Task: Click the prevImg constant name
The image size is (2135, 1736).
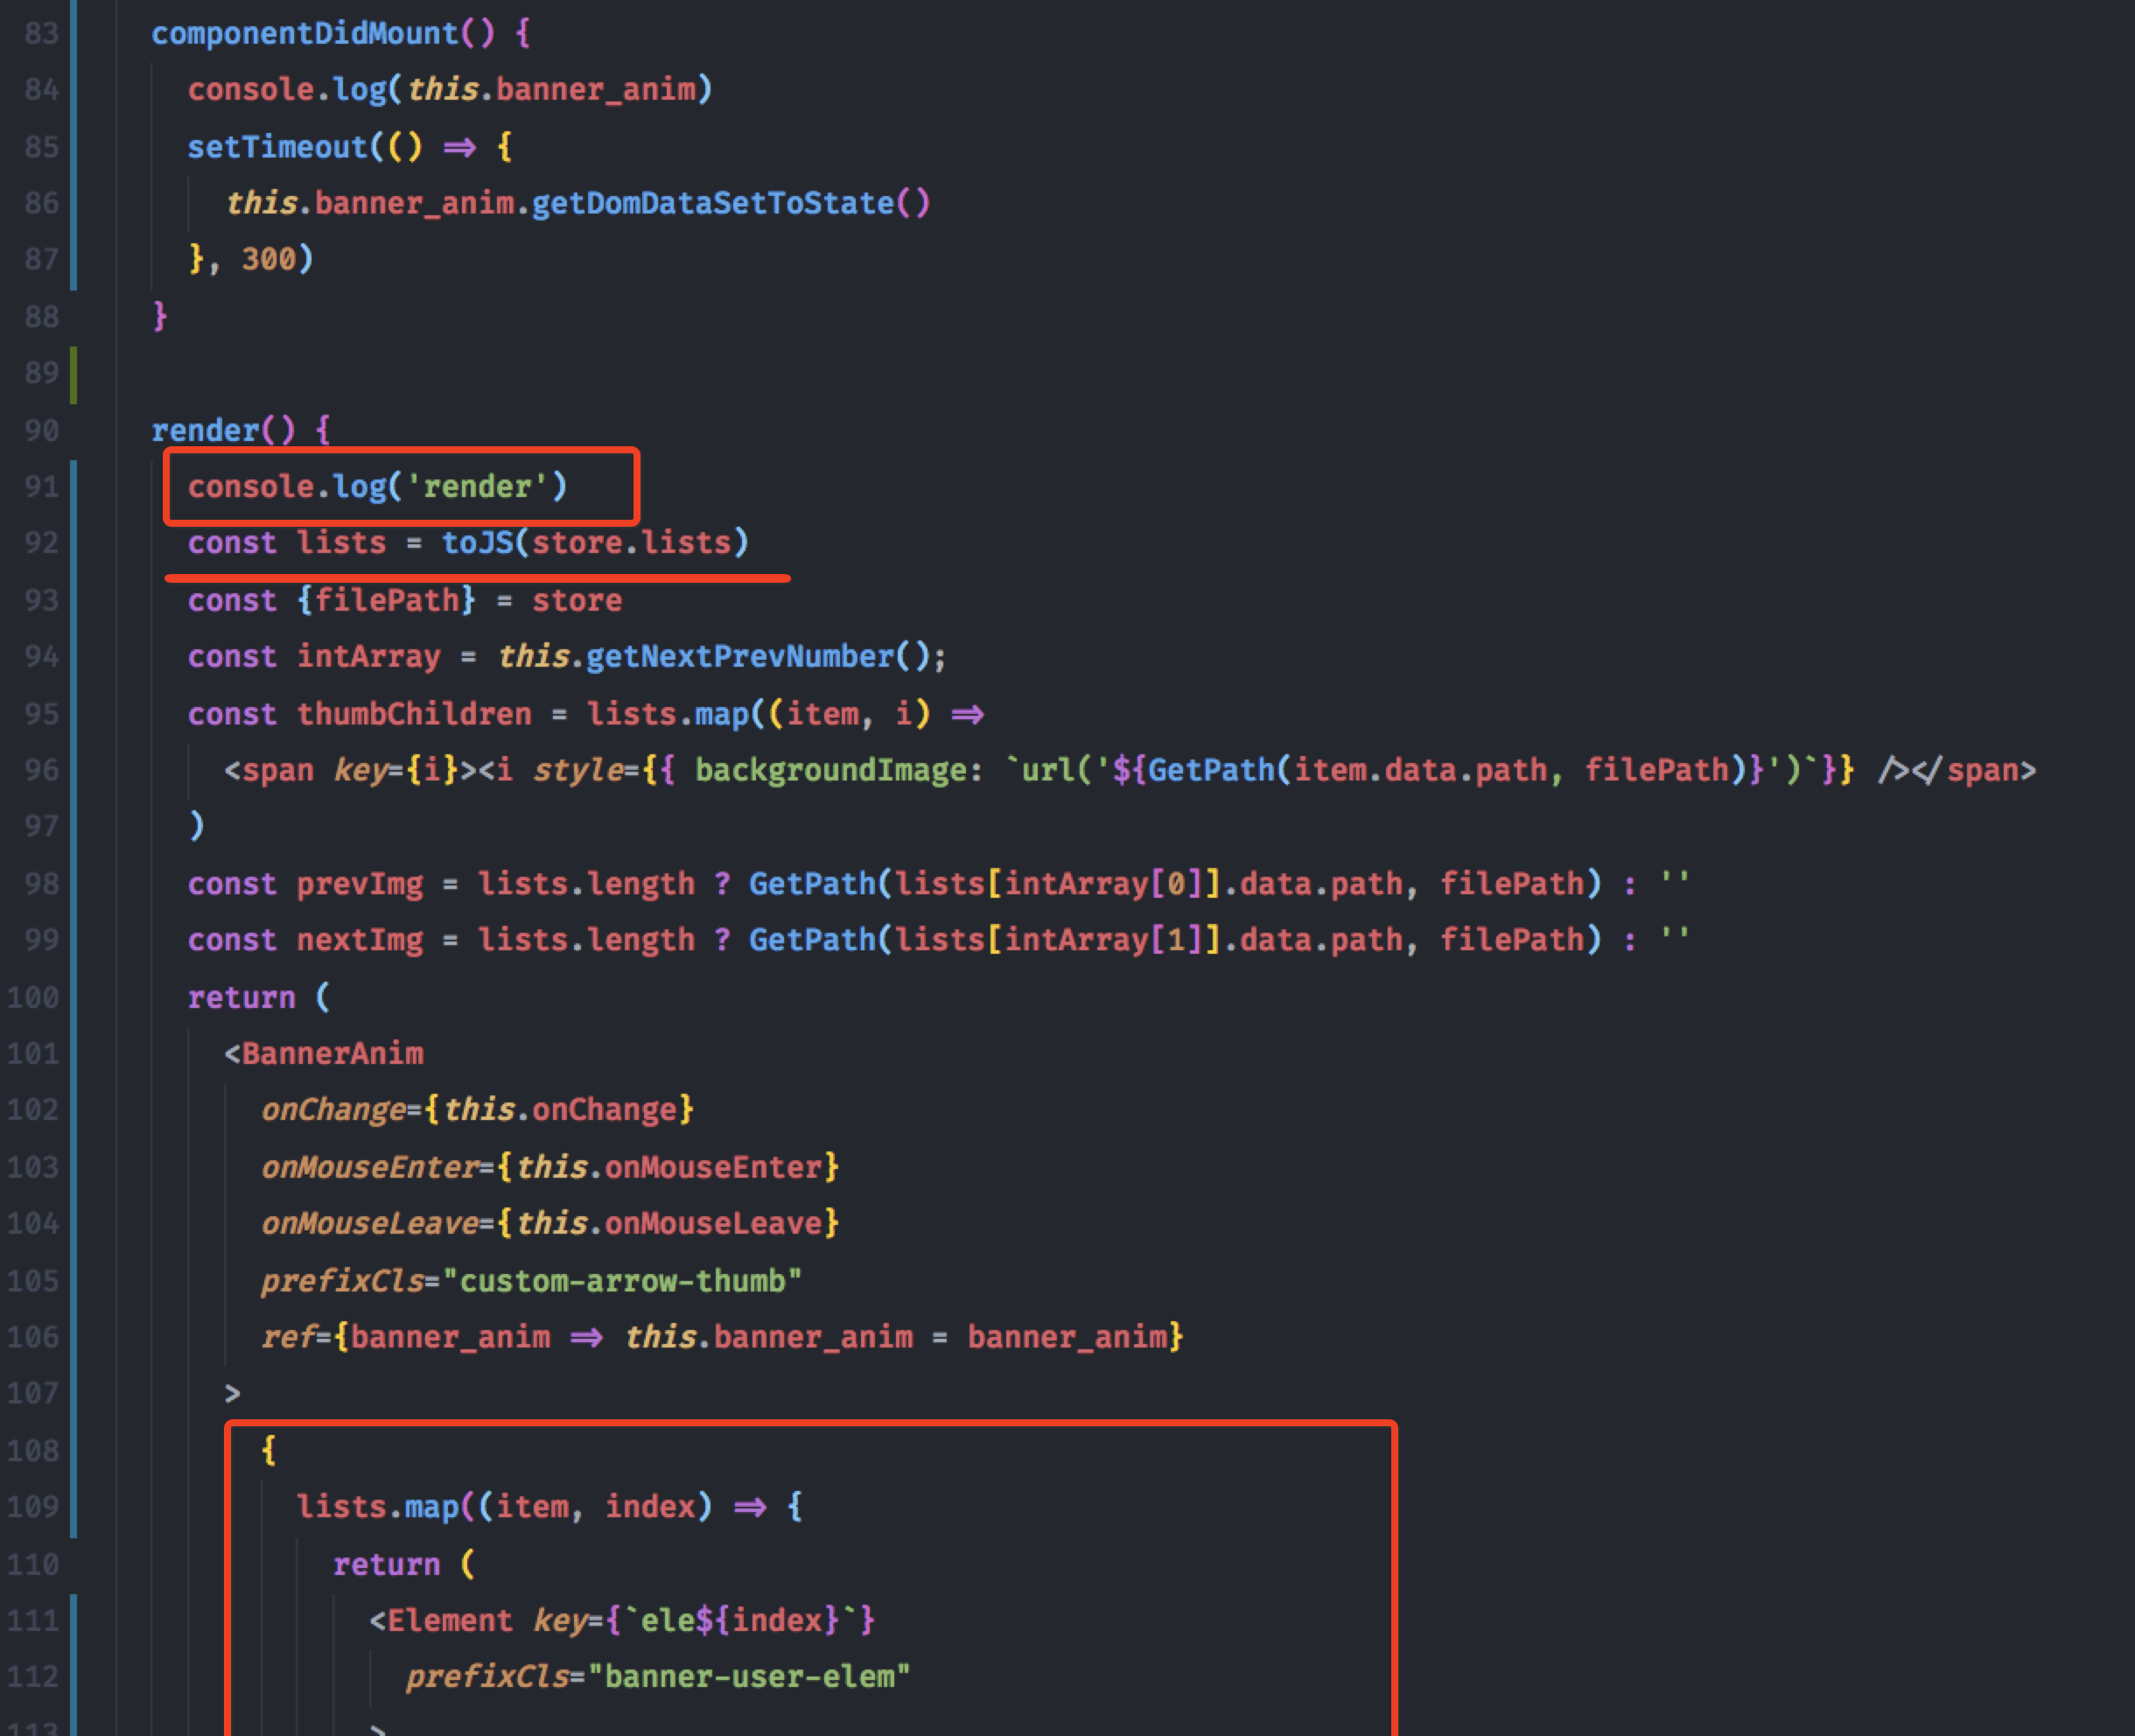Action: coord(359,884)
